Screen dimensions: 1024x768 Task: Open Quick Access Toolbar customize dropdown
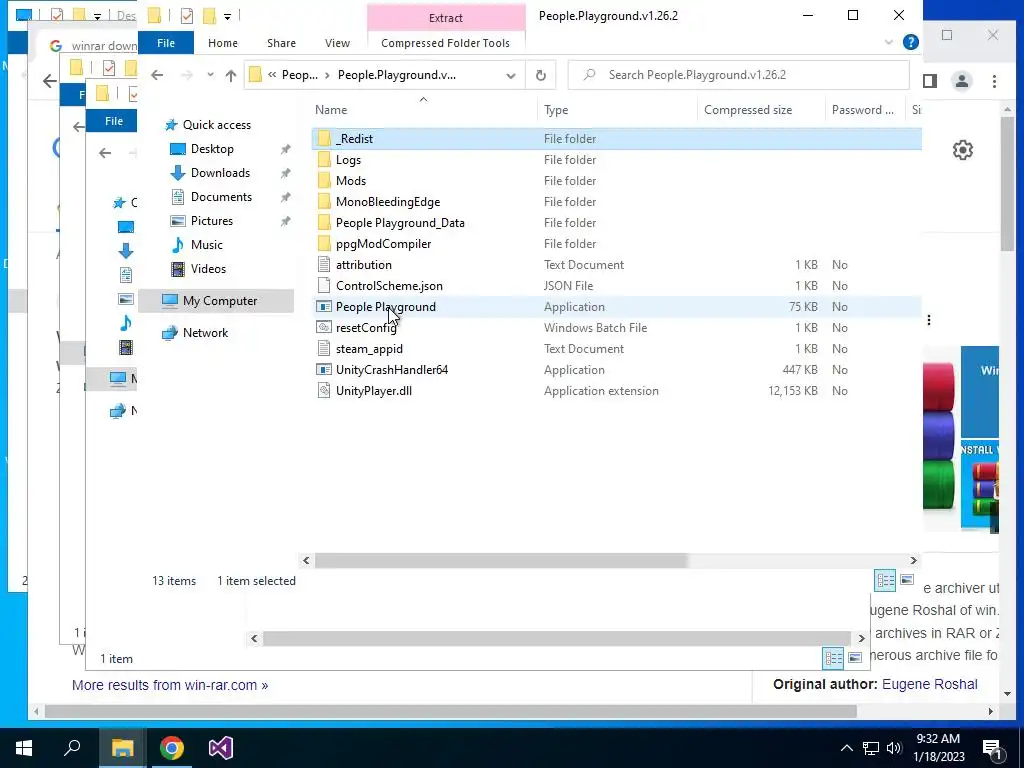click(227, 16)
